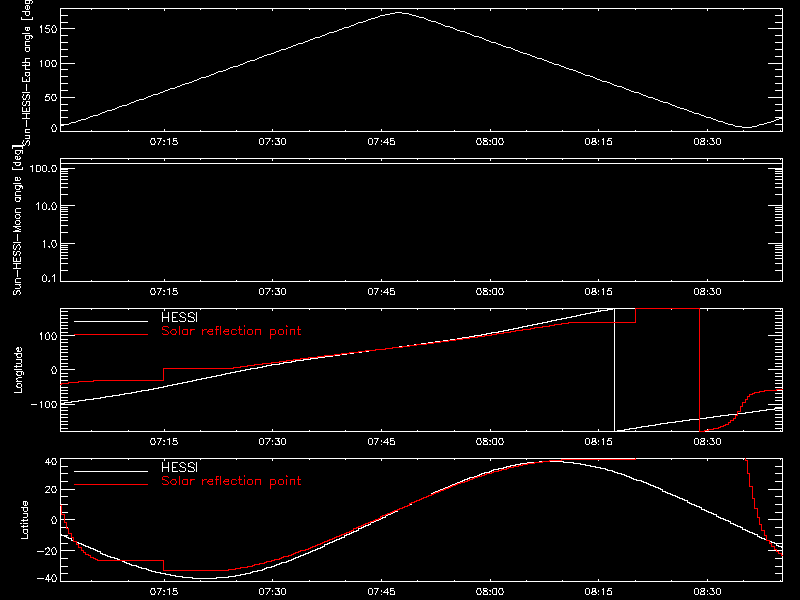Click white HESSI legend line in Longitude plot
This screenshot has width=800, height=600.
pyautogui.click(x=111, y=321)
